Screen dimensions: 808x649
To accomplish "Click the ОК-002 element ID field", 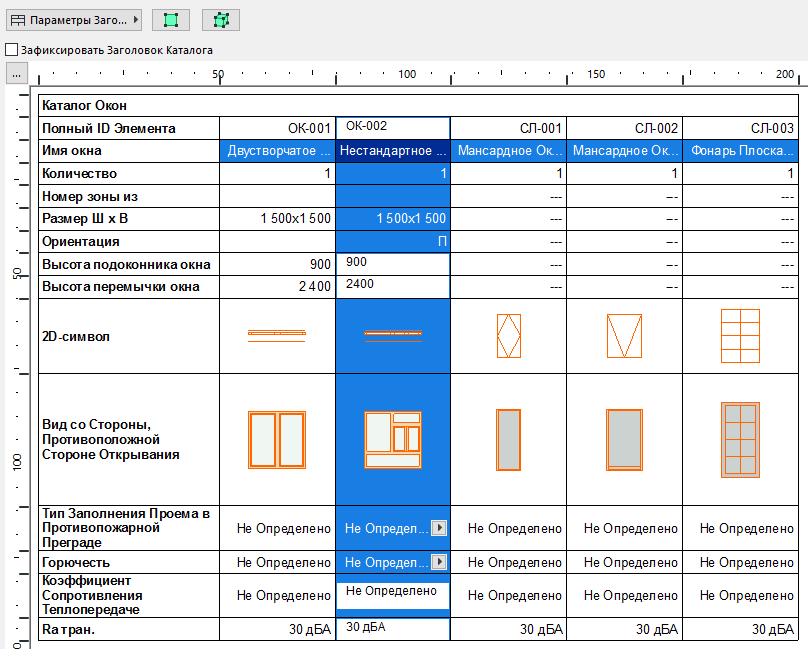I will click(392, 127).
